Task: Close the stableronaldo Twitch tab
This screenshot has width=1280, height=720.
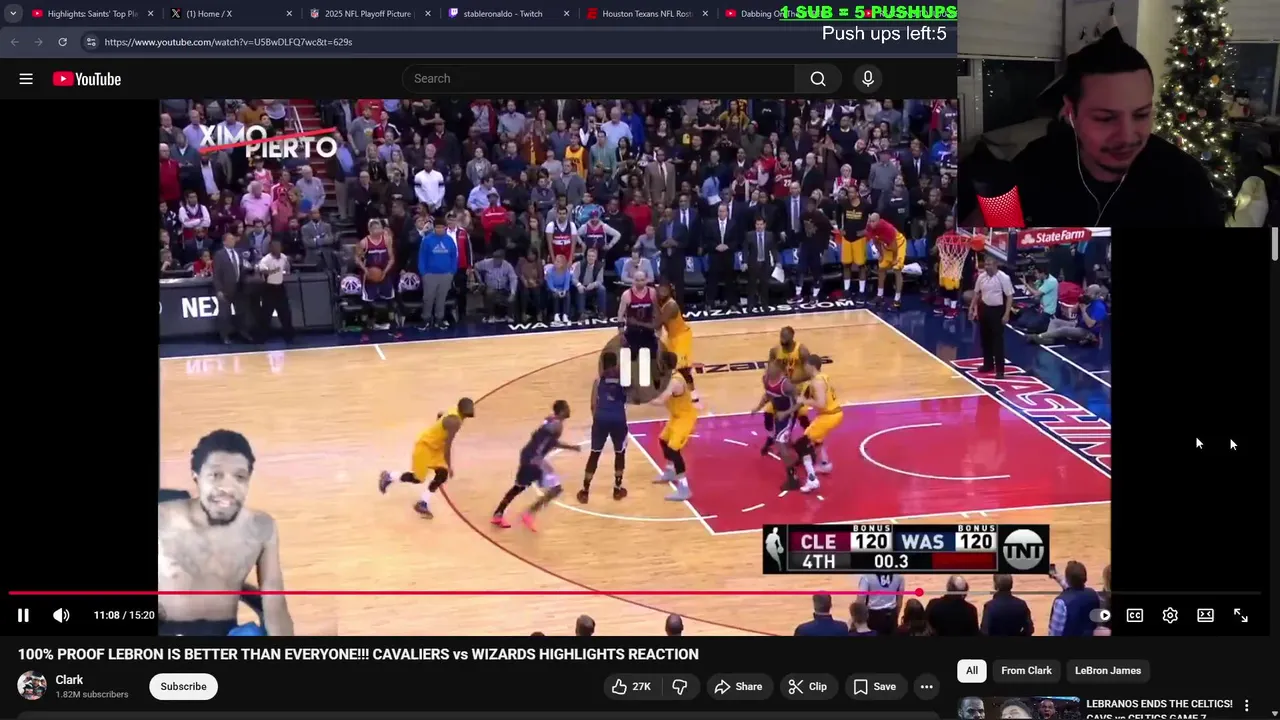Action: 566,14
